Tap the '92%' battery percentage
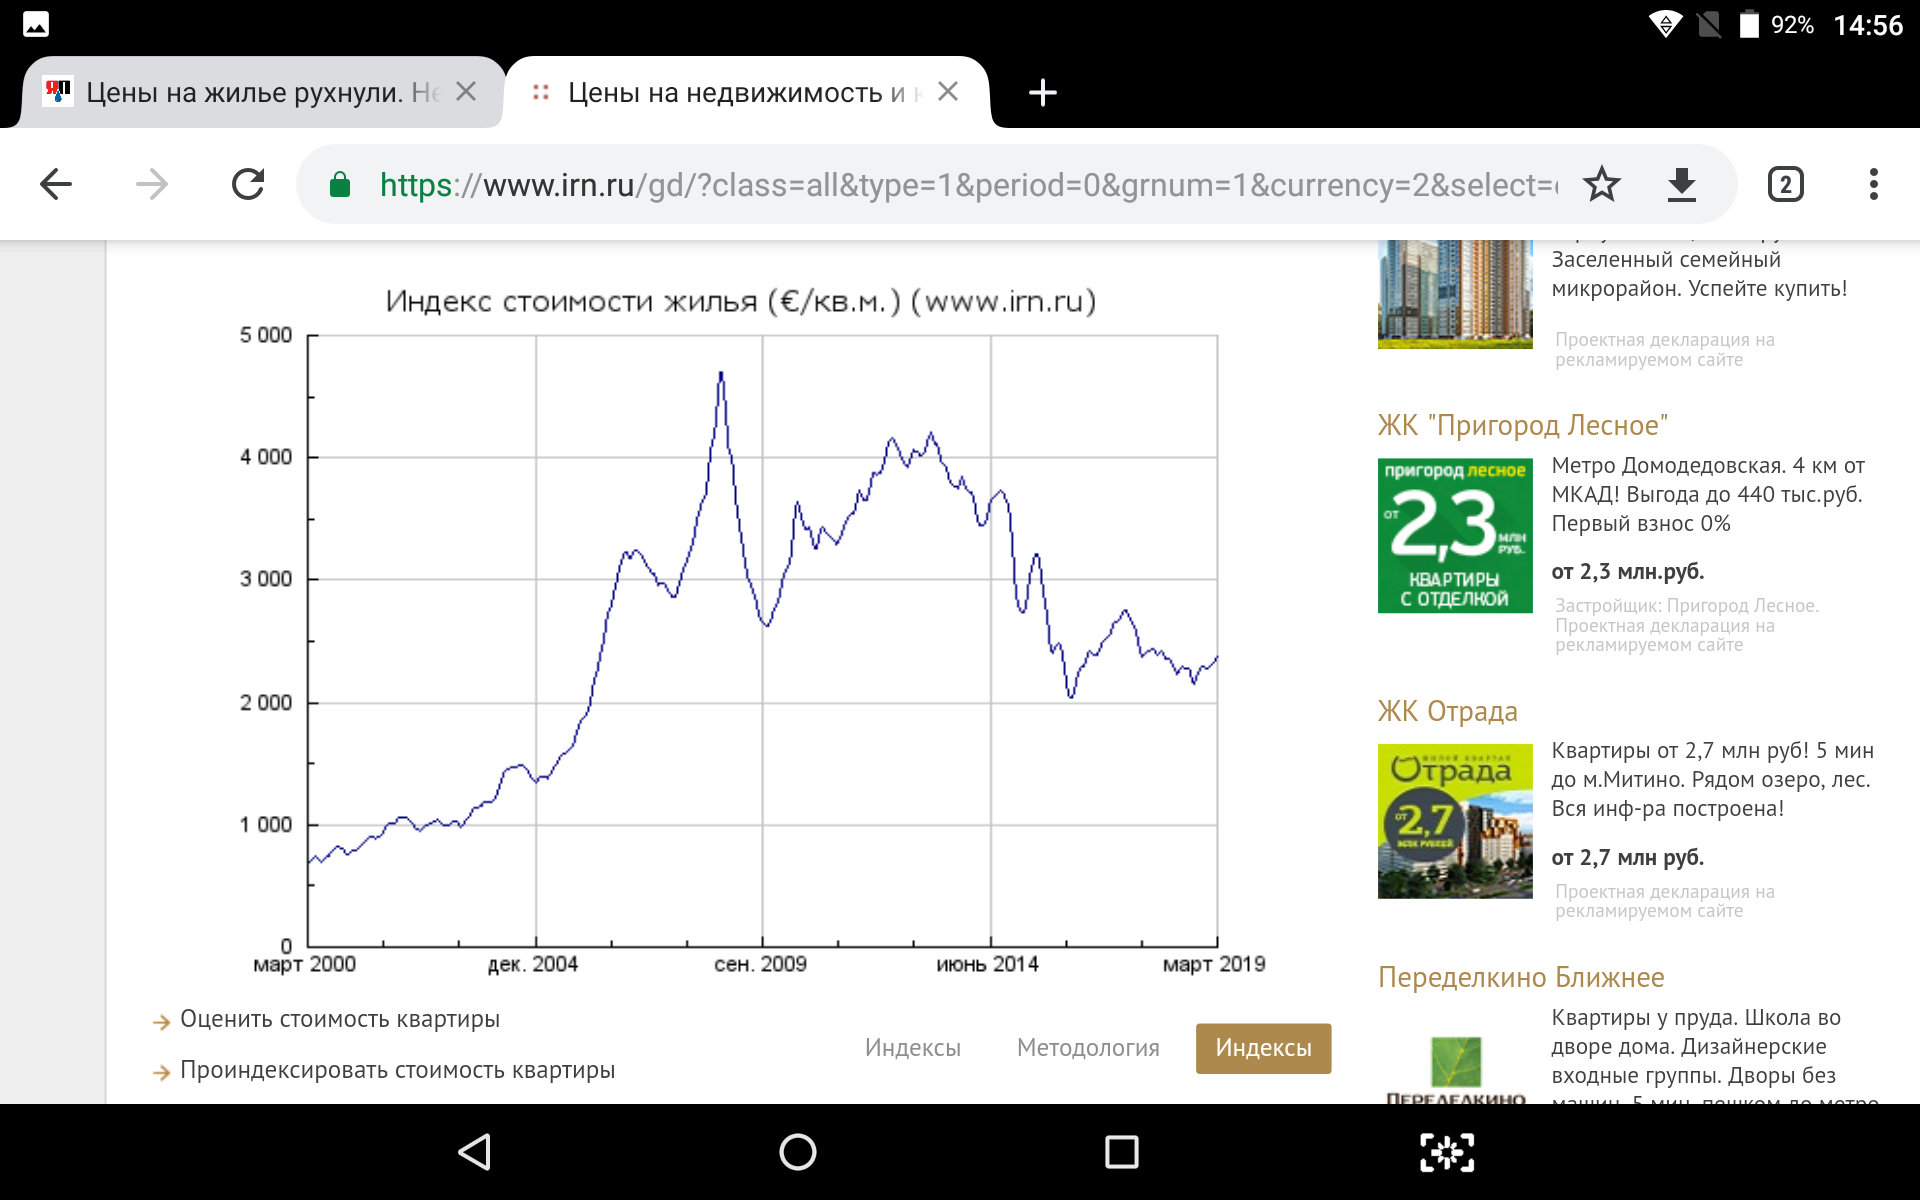This screenshot has width=1920, height=1200. point(1792,25)
